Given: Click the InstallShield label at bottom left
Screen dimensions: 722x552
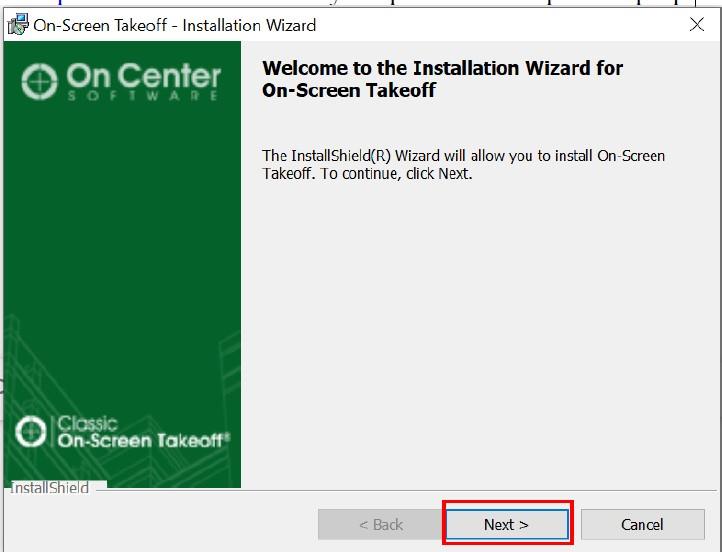Looking at the screenshot, I should 50,488.
